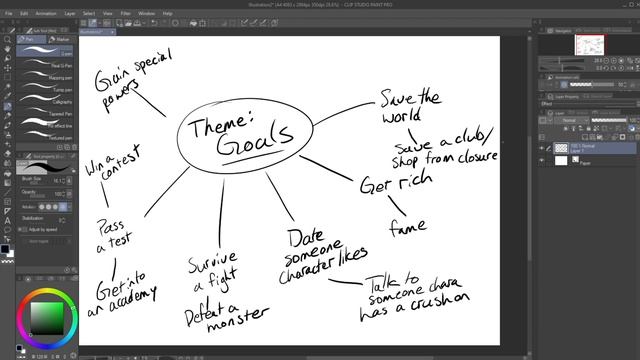This screenshot has height=360, width=640.
Task: Select the Move layer tool
Action: click(7, 68)
